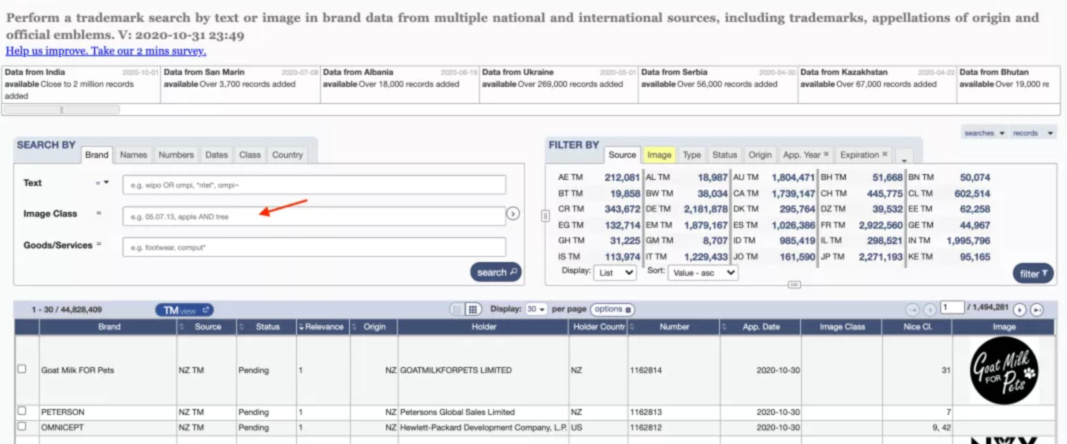This screenshot has width=1067, height=444.
Task: Tick the PETERSON row checkbox
Action: click(x=22, y=411)
